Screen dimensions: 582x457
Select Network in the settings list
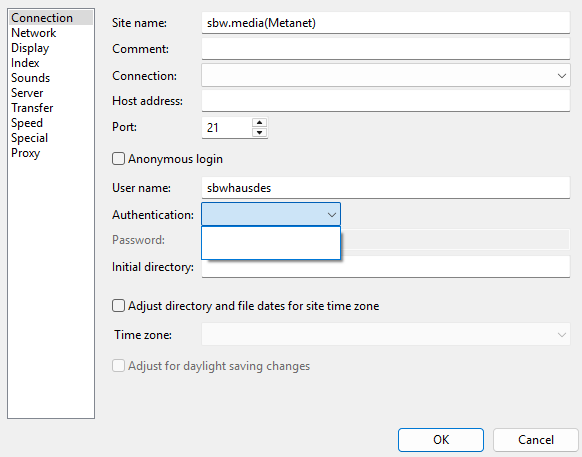33,33
